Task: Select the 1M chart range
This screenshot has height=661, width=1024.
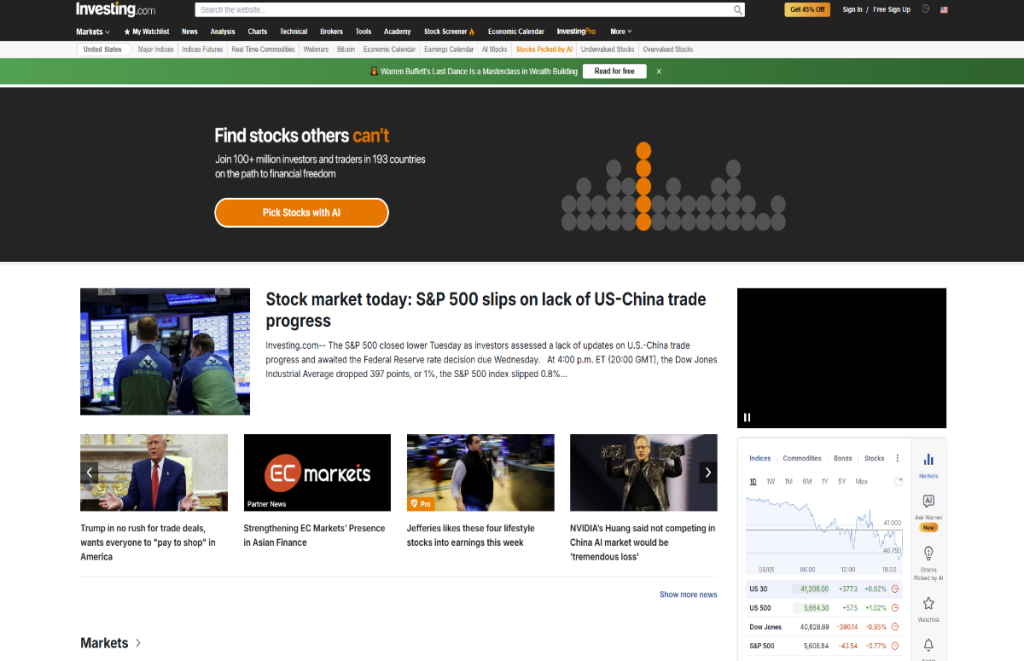Action: pos(788,481)
